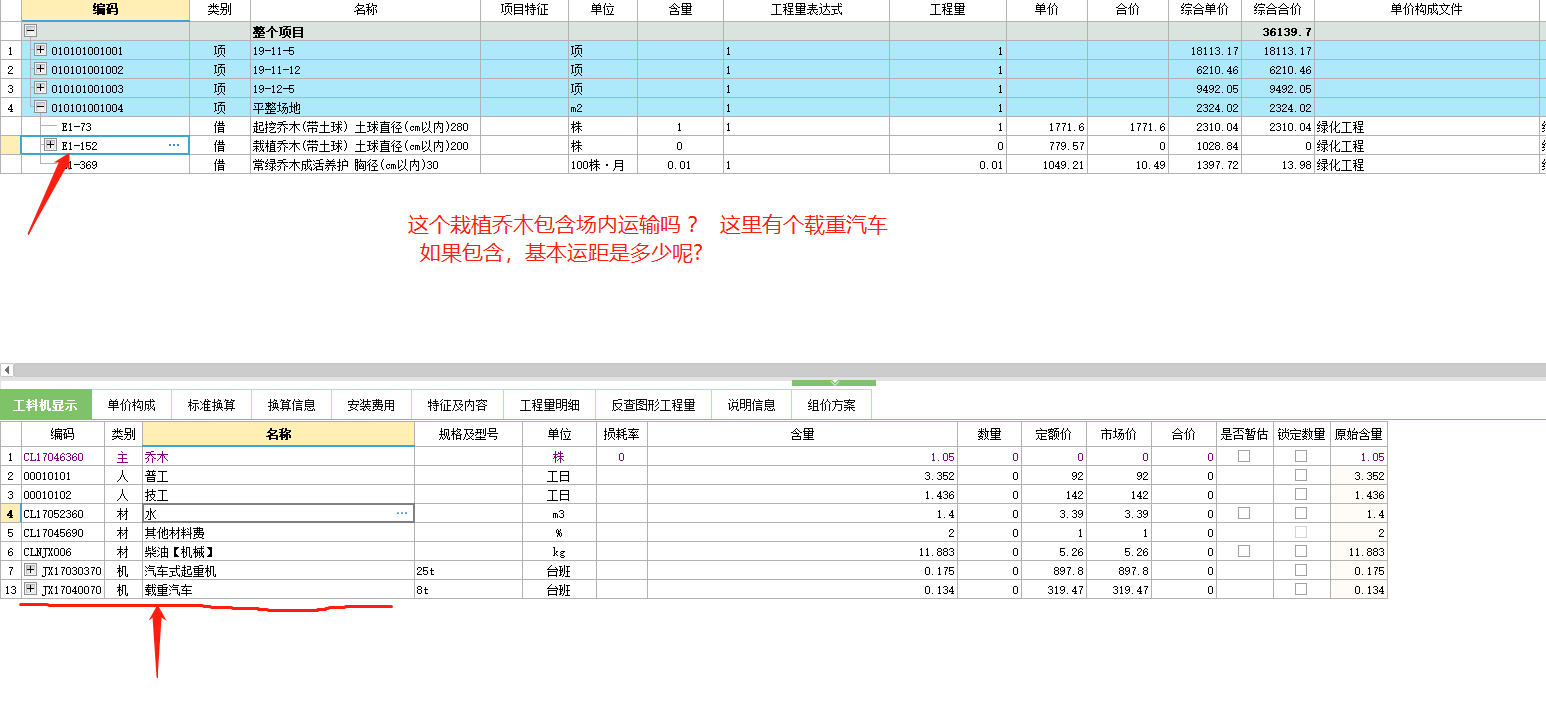Click the 工程量表达式 column header
The height and width of the screenshot is (724, 1546).
click(806, 10)
